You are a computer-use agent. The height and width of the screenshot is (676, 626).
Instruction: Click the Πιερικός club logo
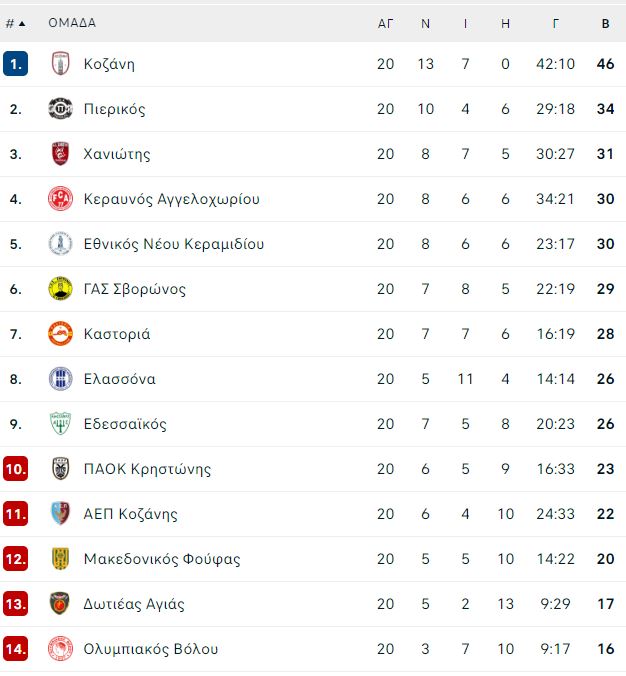pos(60,109)
